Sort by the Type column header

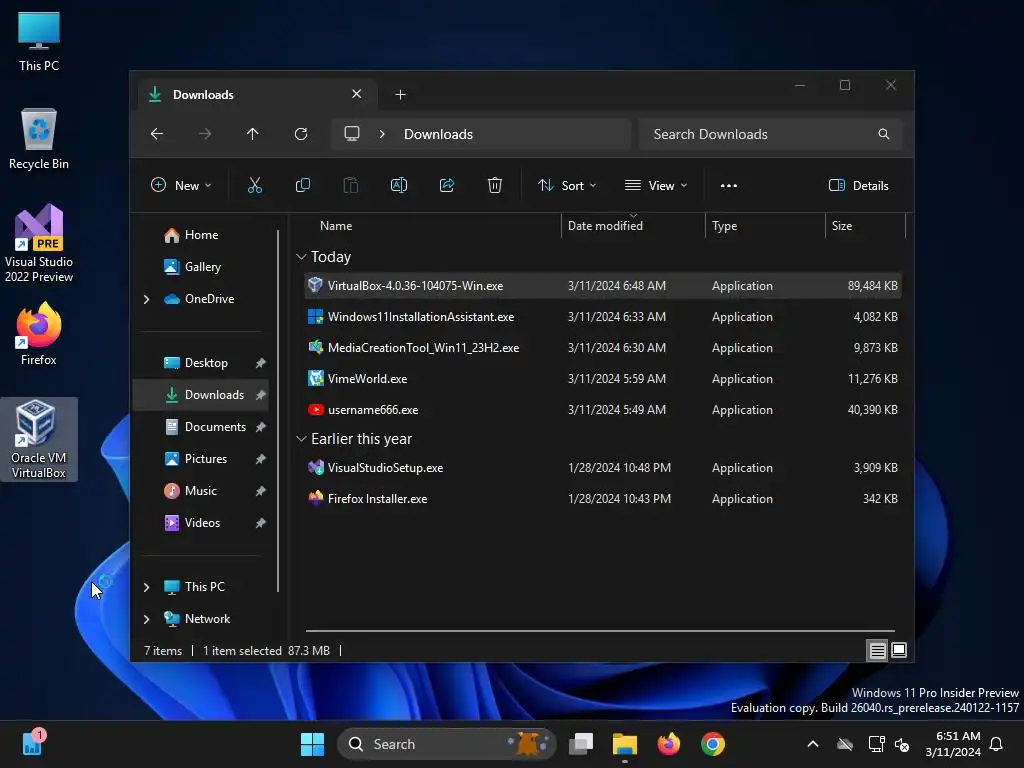[x=765, y=226]
